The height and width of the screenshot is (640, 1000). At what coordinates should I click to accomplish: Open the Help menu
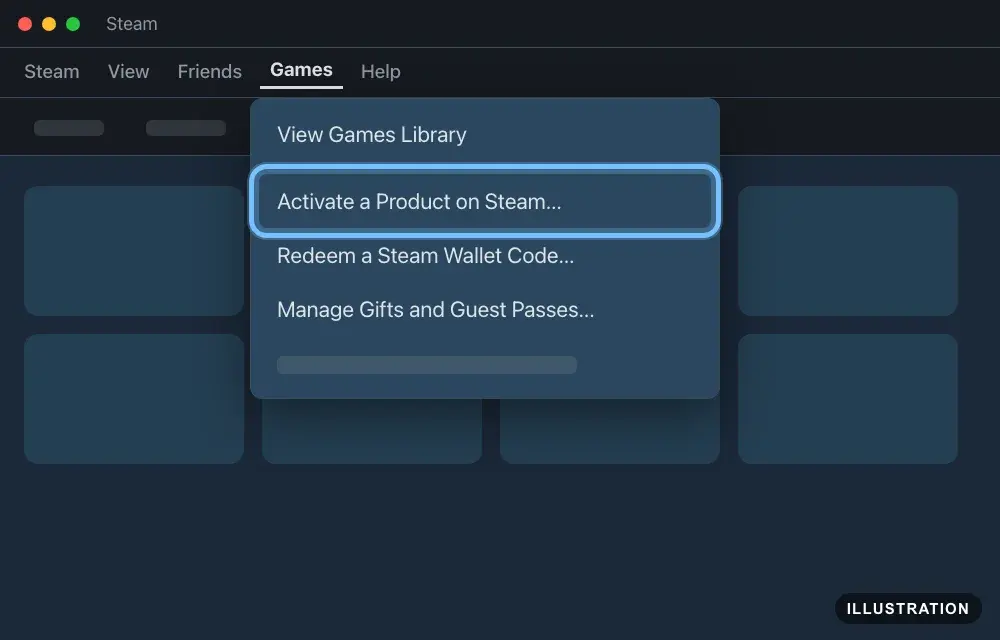tap(380, 71)
